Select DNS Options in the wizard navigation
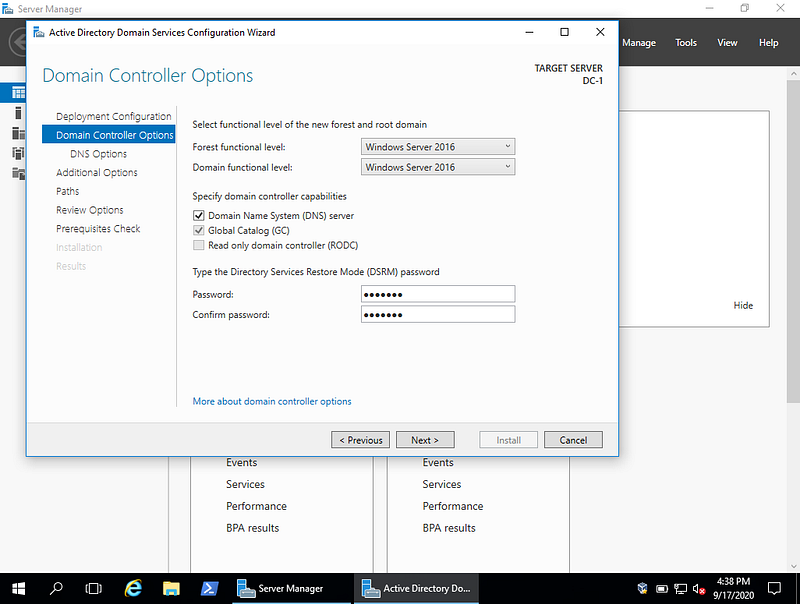Image resolution: width=800 pixels, height=604 pixels. 98,154
